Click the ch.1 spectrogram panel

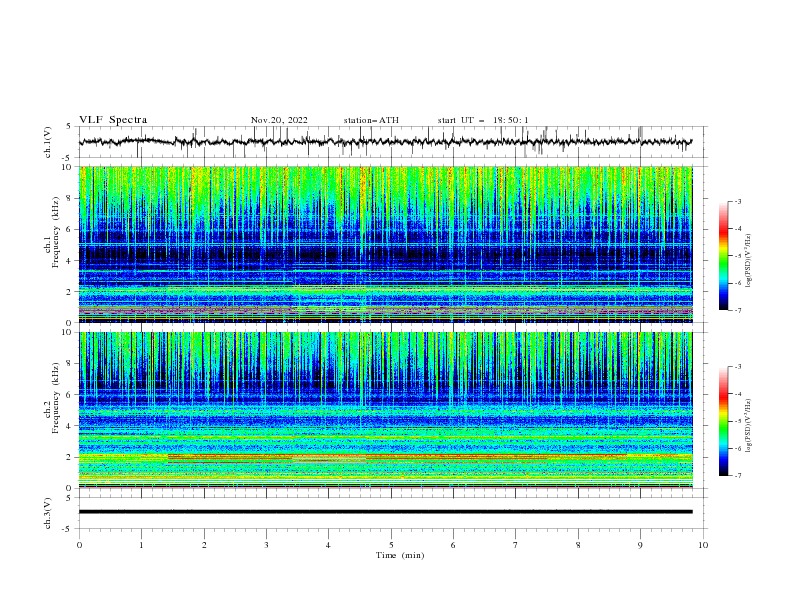[x=385, y=244]
